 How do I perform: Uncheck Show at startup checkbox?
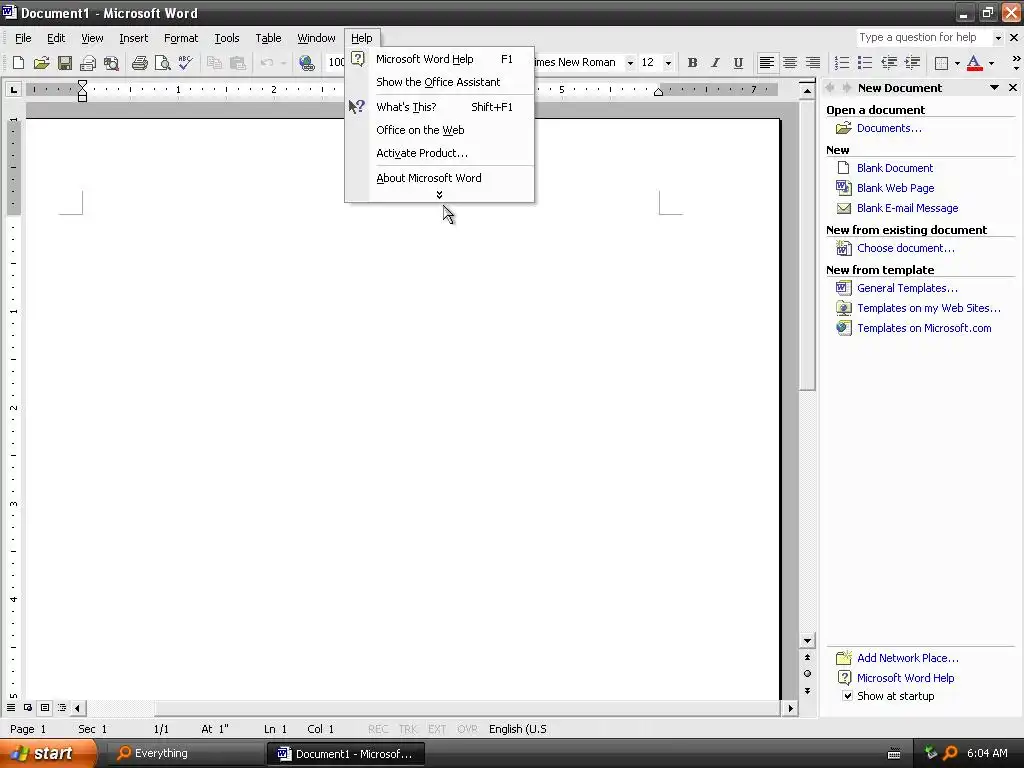click(x=847, y=696)
